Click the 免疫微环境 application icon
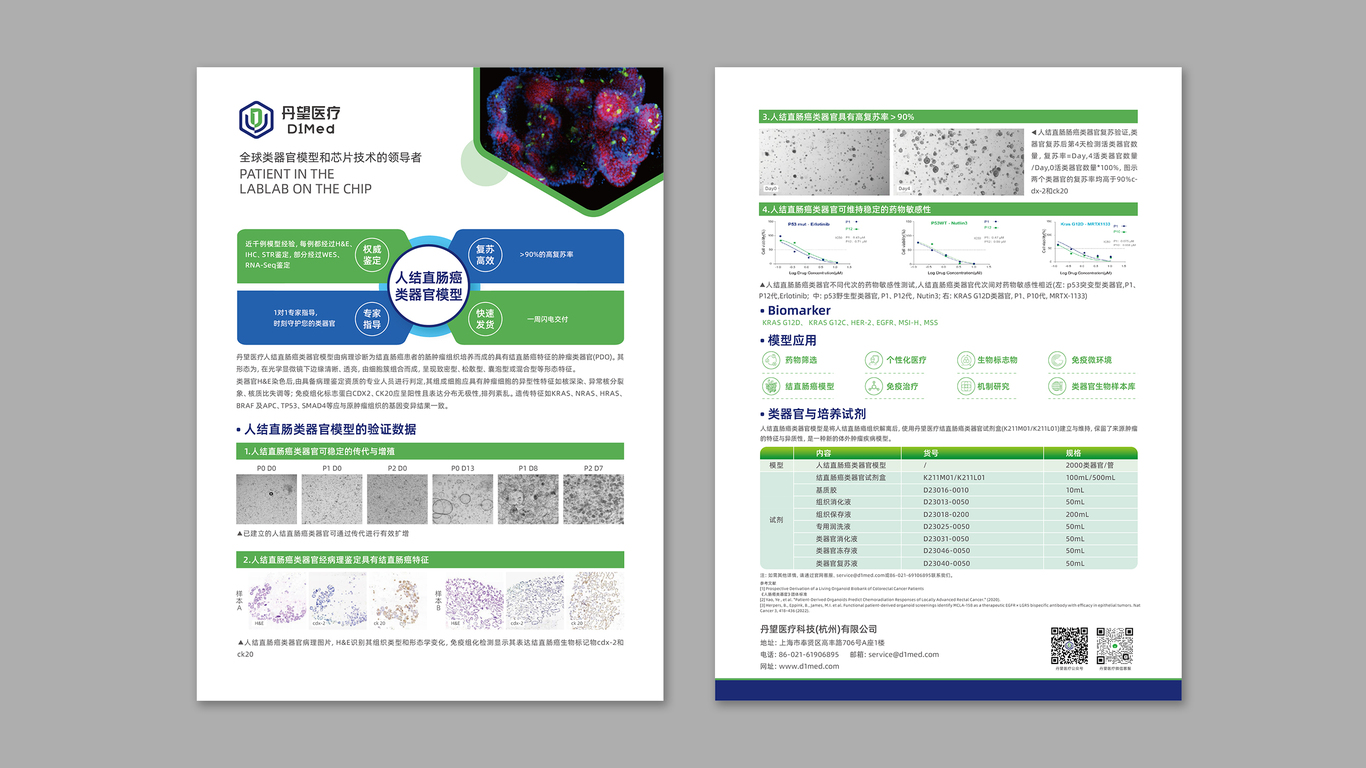The width and height of the screenshot is (1366, 768). (1058, 360)
